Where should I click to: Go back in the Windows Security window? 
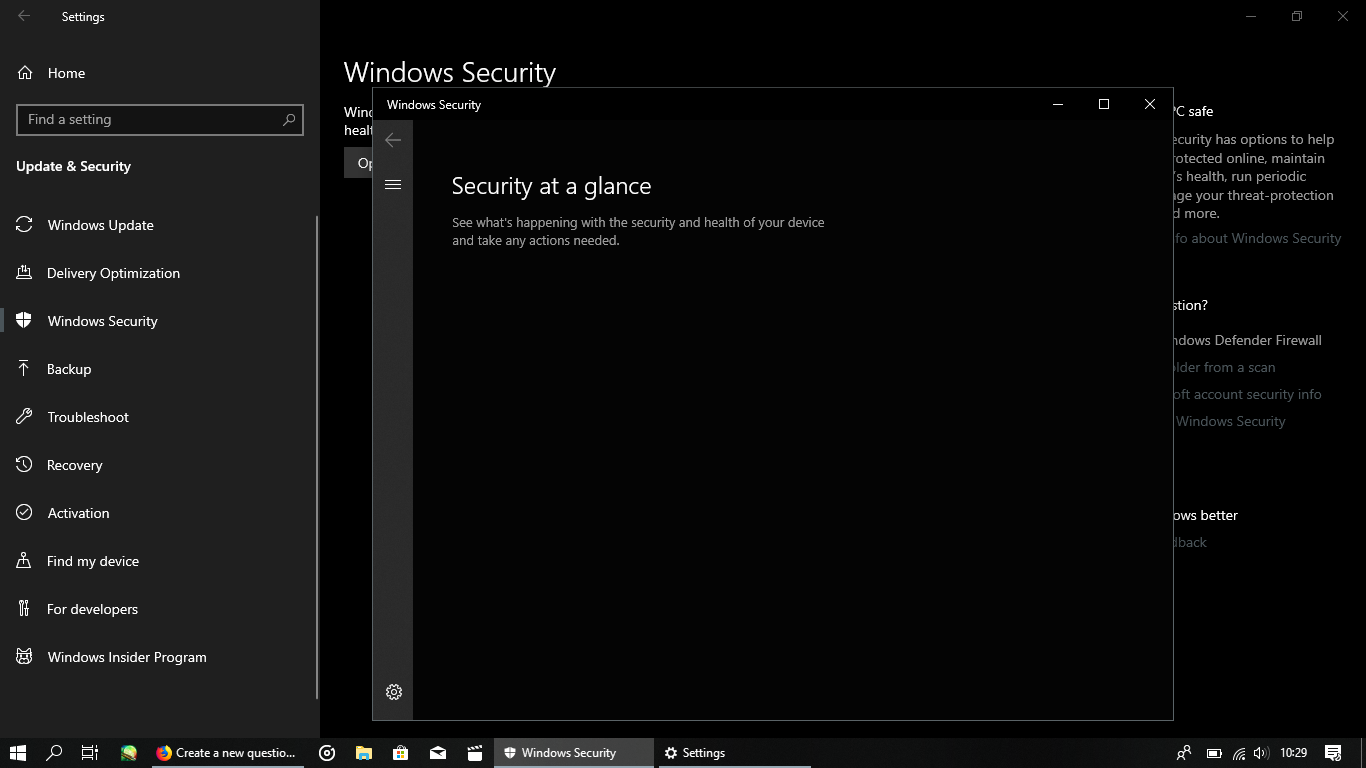tap(393, 140)
